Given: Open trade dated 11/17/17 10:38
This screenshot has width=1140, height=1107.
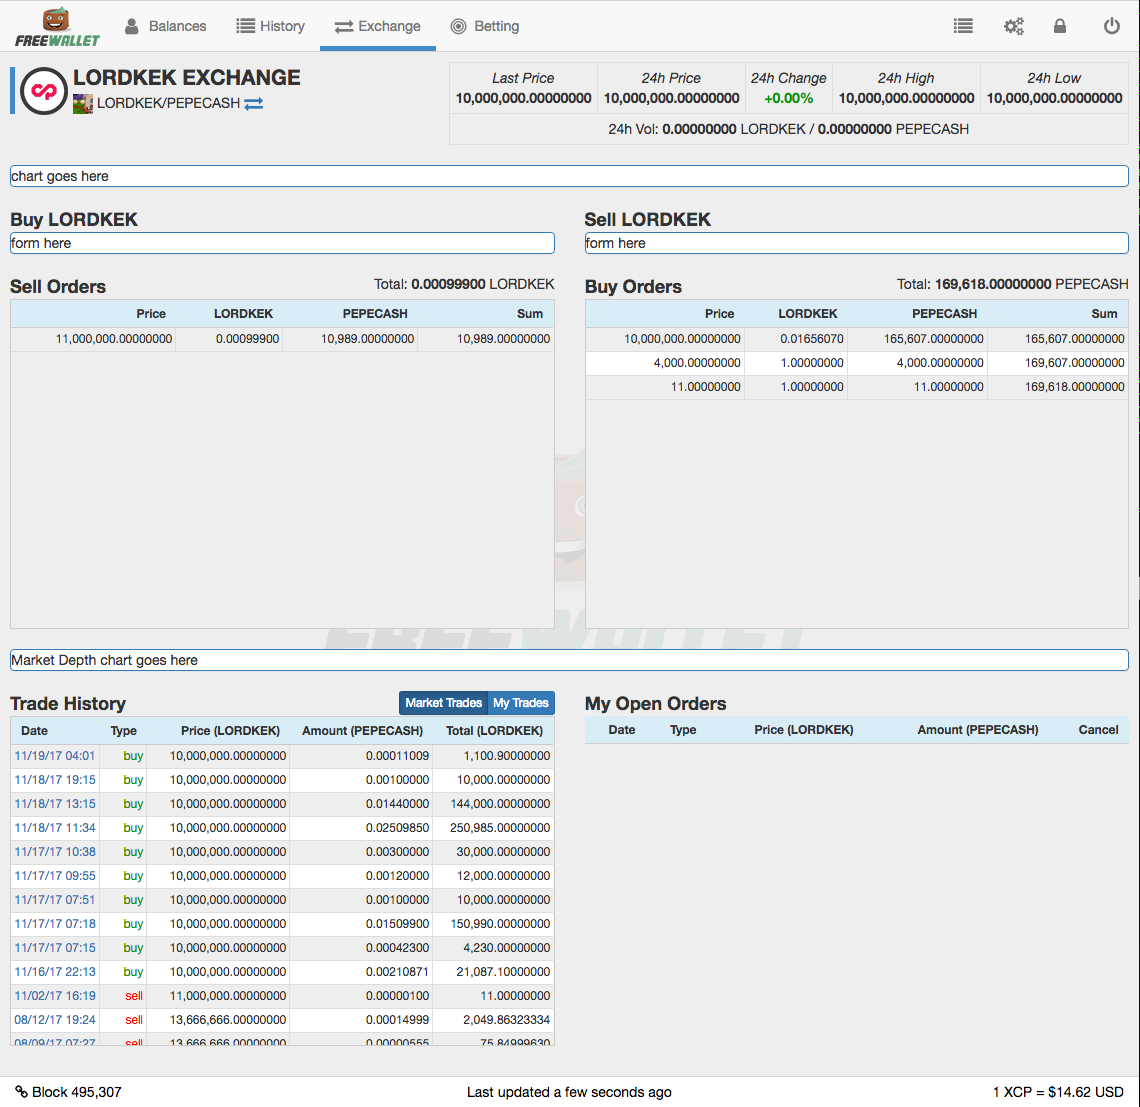Looking at the screenshot, I should (x=55, y=852).
